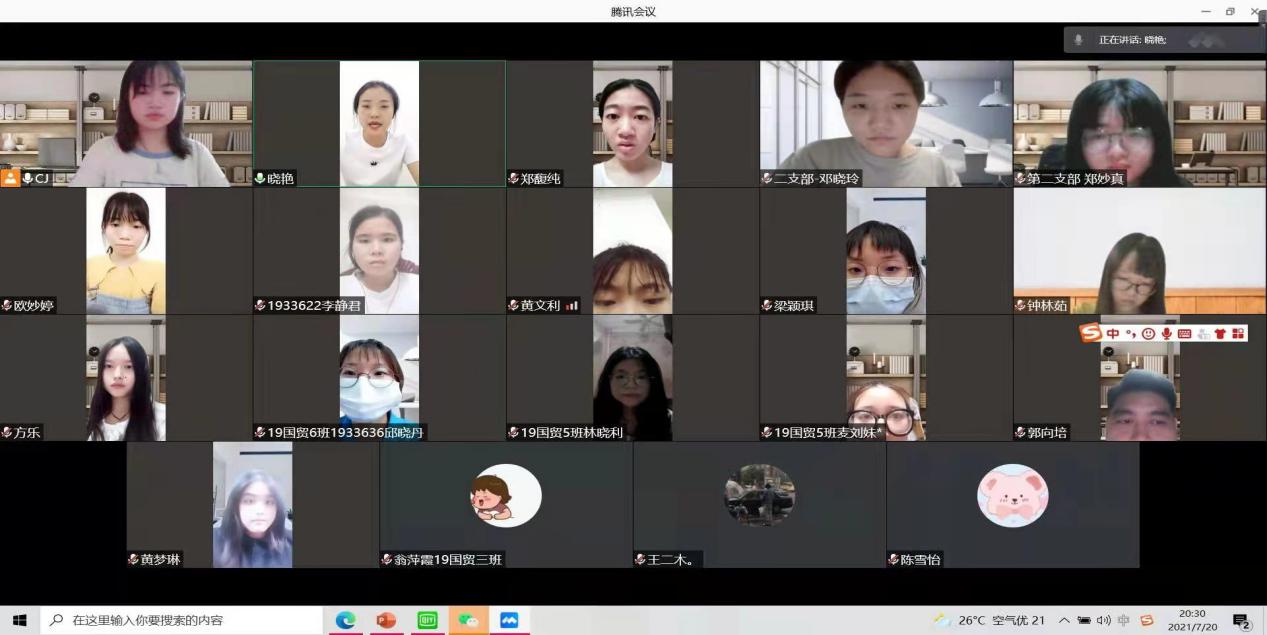Launch Microsoft Edge from the taskbar
The image size is (1267, 635).
point(345,620)
